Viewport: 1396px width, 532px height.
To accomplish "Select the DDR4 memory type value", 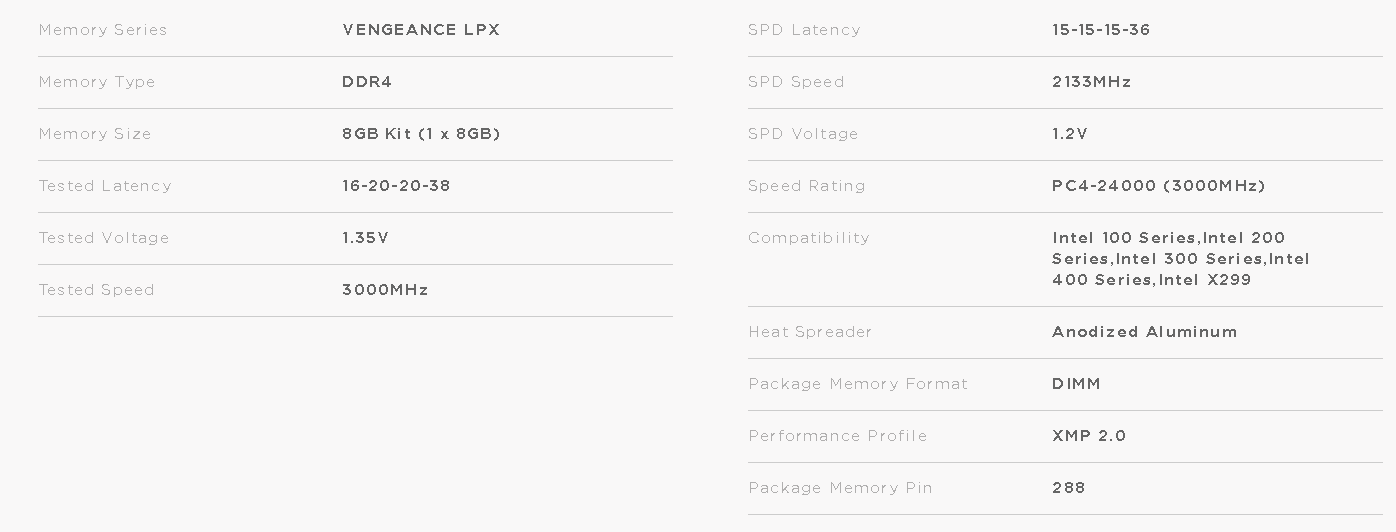I will (x=367, y=82).
